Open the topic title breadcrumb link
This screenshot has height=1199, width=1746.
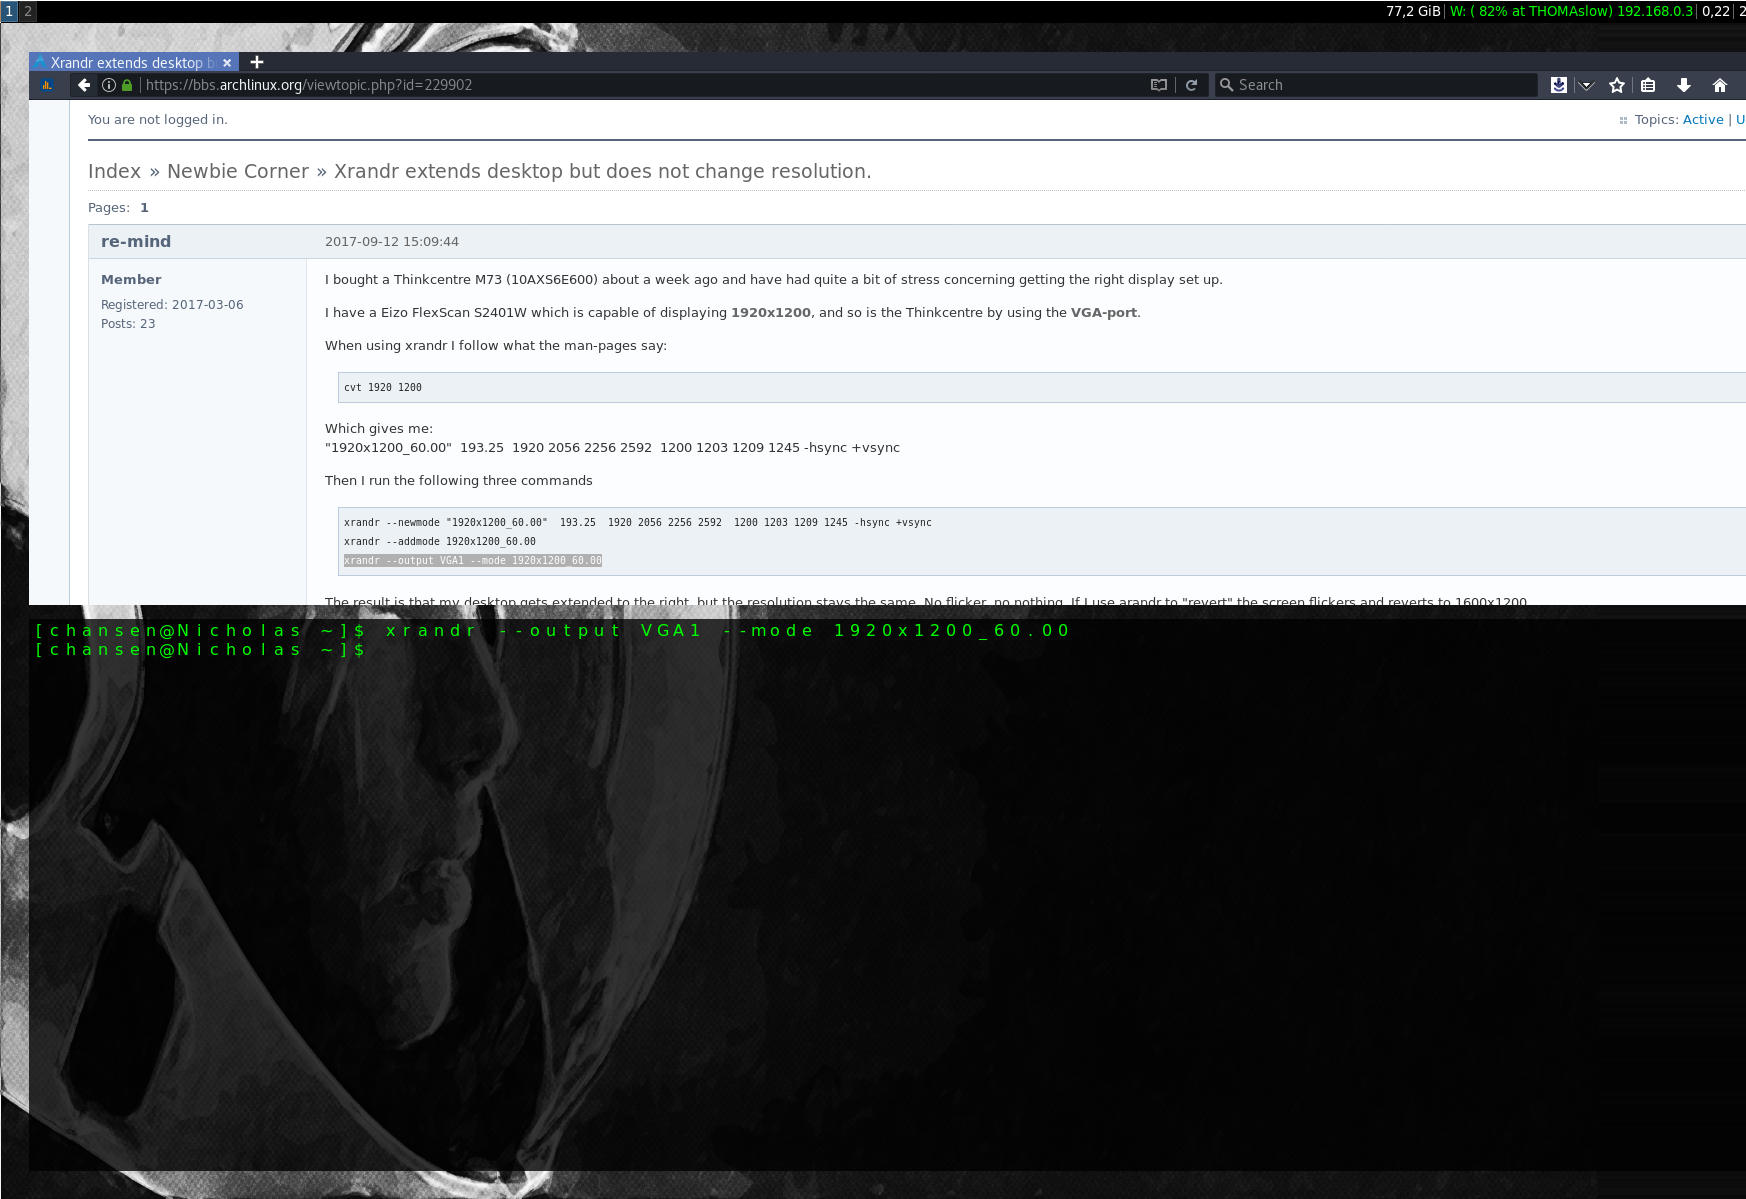point(602,171)
